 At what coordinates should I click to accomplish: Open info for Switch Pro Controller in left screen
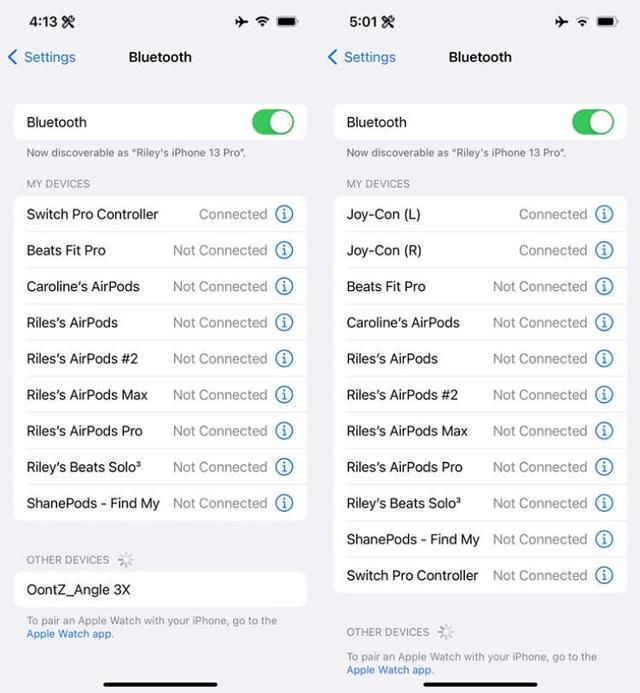[x=284, y=214]
